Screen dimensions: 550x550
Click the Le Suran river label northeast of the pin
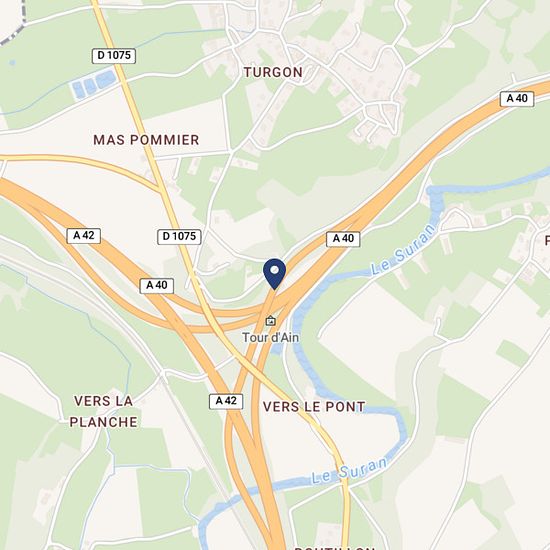click(x=403, y=249)
